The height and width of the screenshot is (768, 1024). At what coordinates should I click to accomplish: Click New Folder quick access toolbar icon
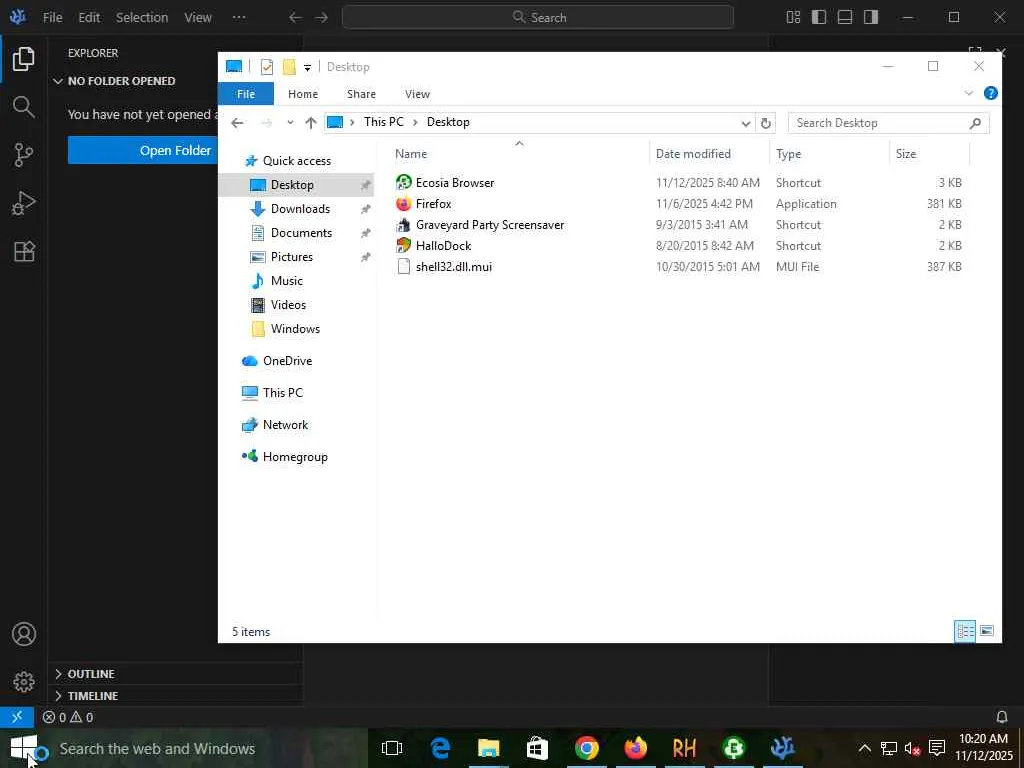[289, 67]
